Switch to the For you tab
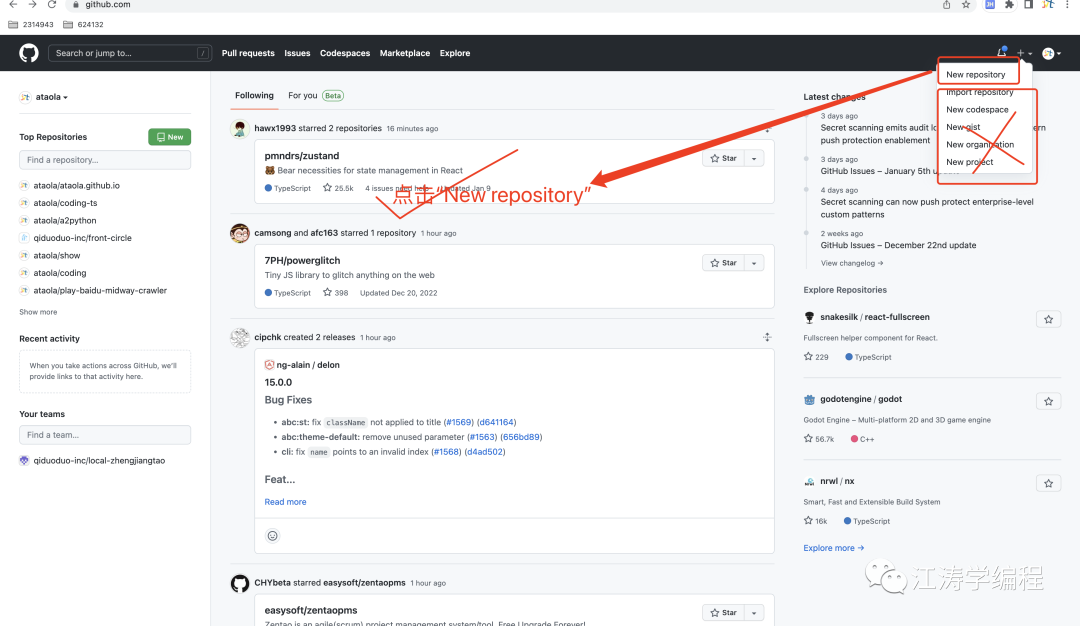This screenshot has width=1080, height=626. (x=315, y=96)
